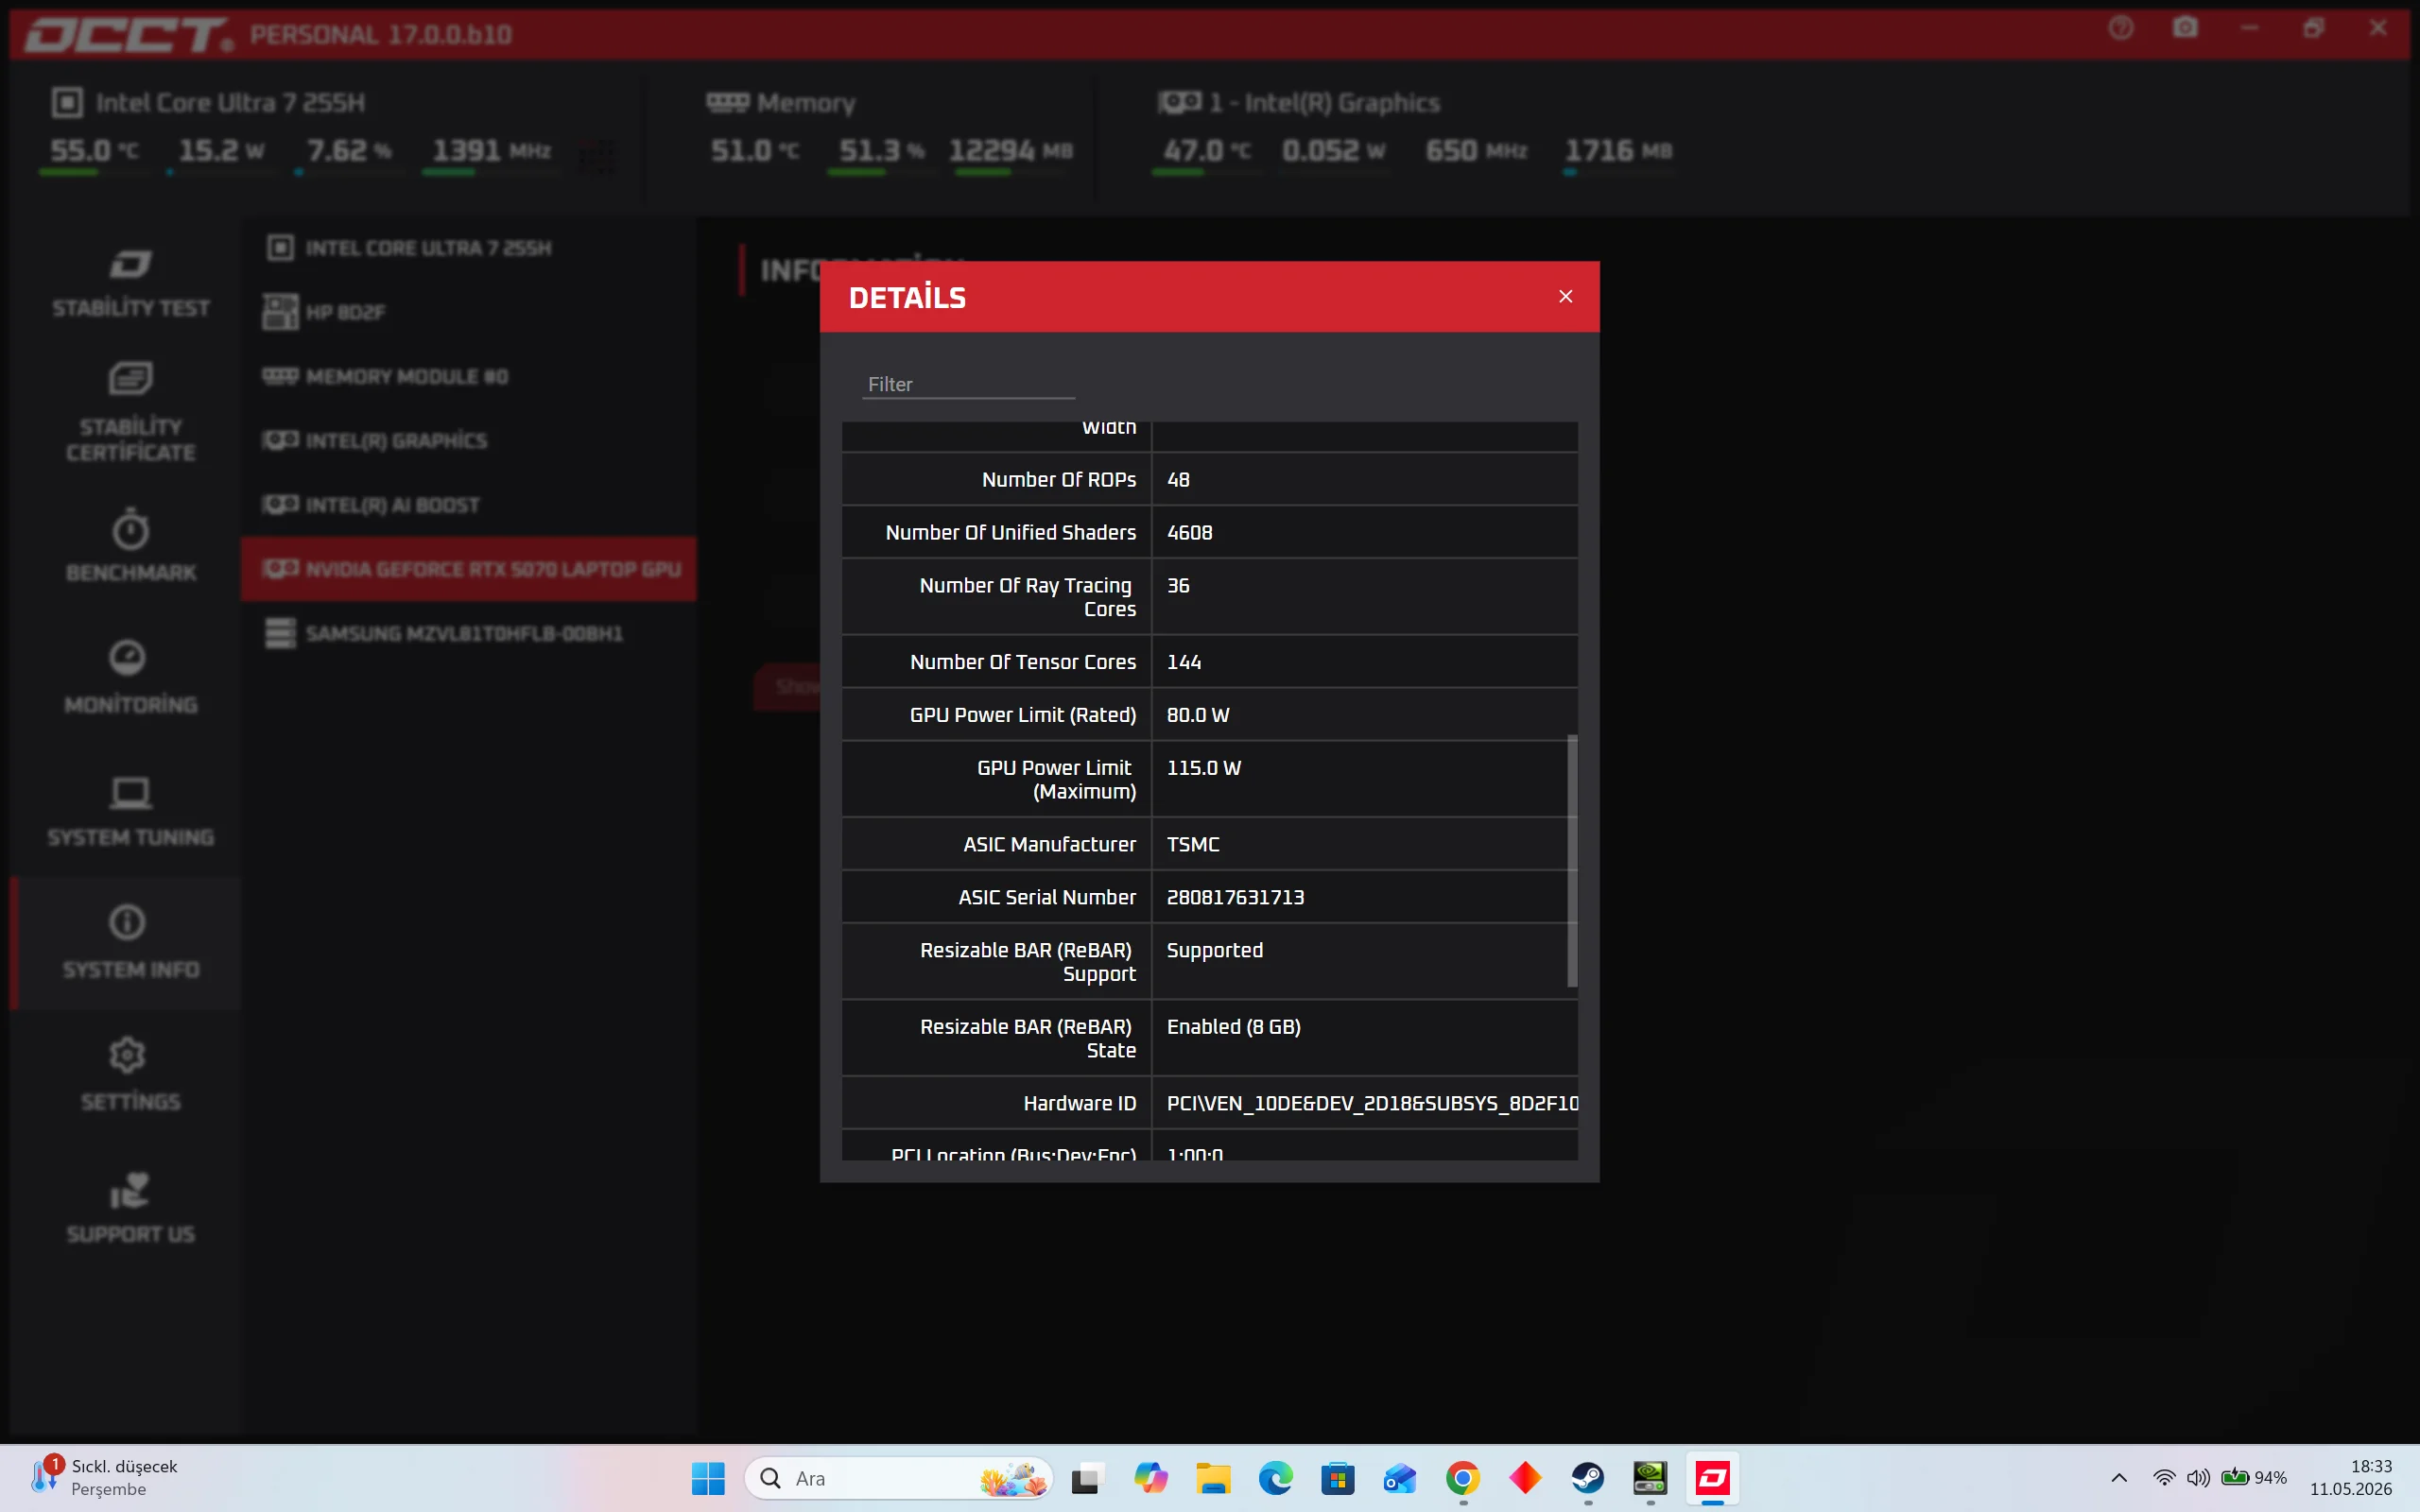Open Task View from the taskbar
This screenshot has height=1512, width=2420.
click(x=1087, y=1478)
